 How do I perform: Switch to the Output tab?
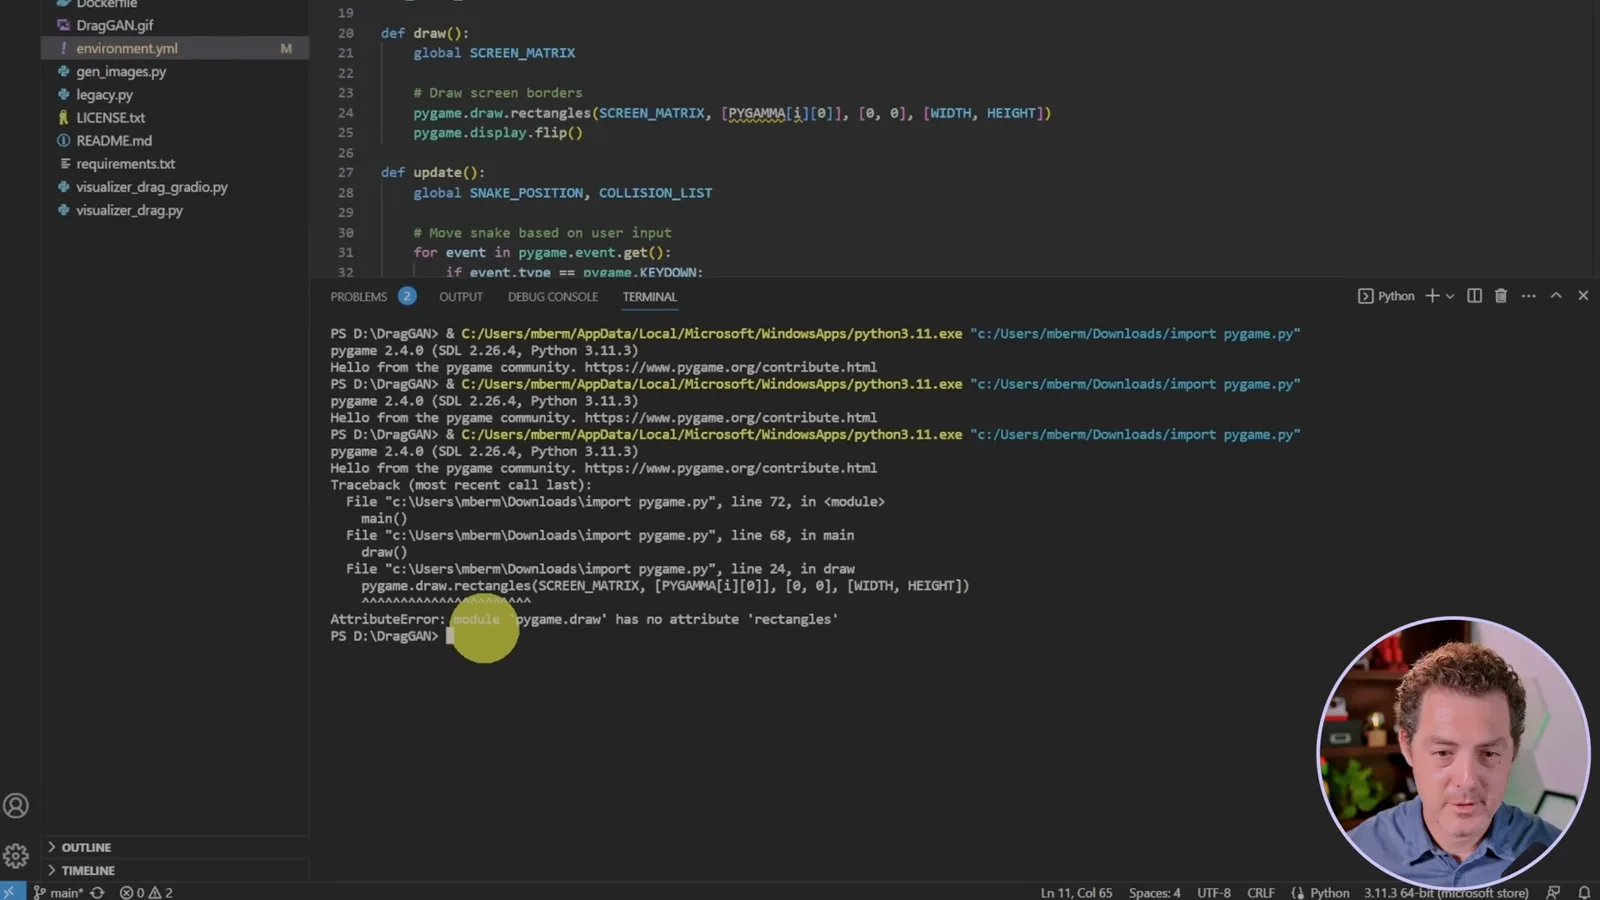(x=461, y=297)
